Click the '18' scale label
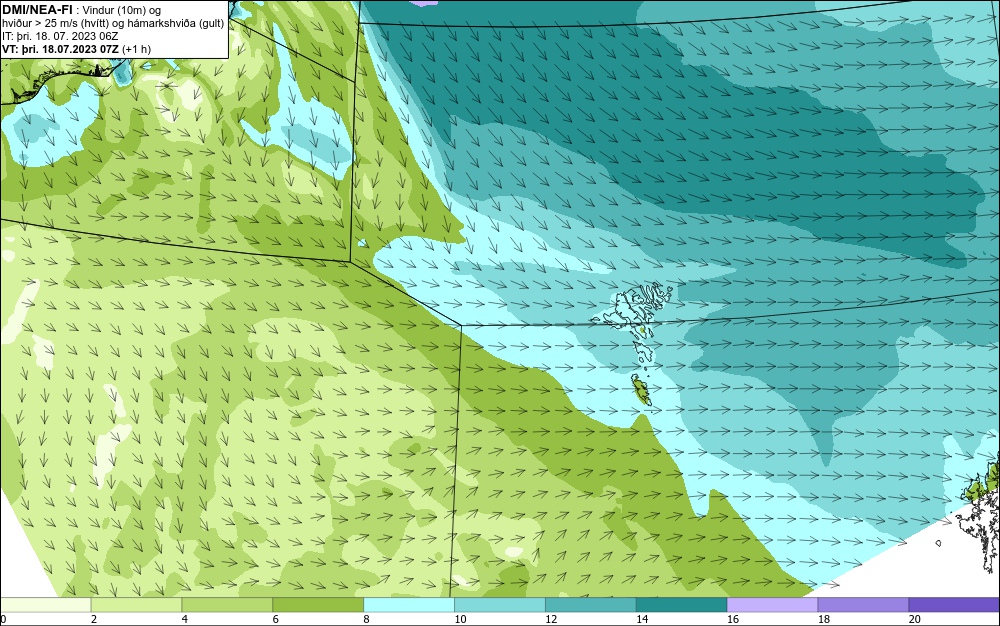Viewport: 1000px width, 626px height. coord(823,619)
